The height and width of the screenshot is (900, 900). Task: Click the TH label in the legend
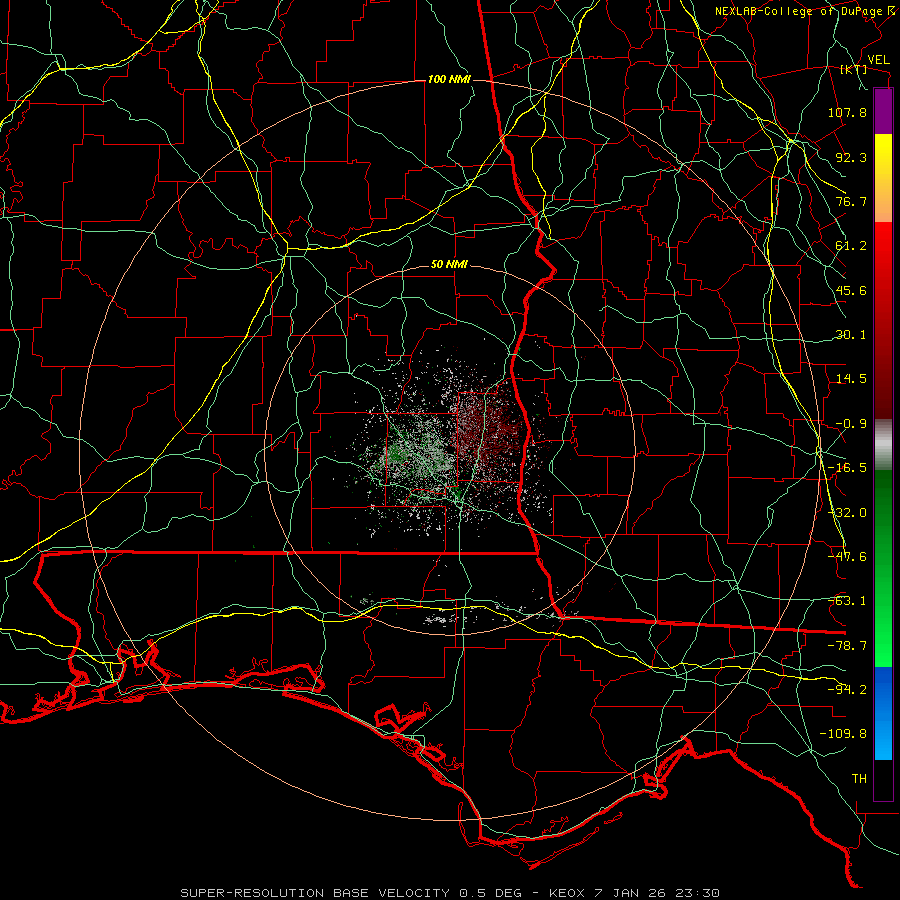pos(859,779)
